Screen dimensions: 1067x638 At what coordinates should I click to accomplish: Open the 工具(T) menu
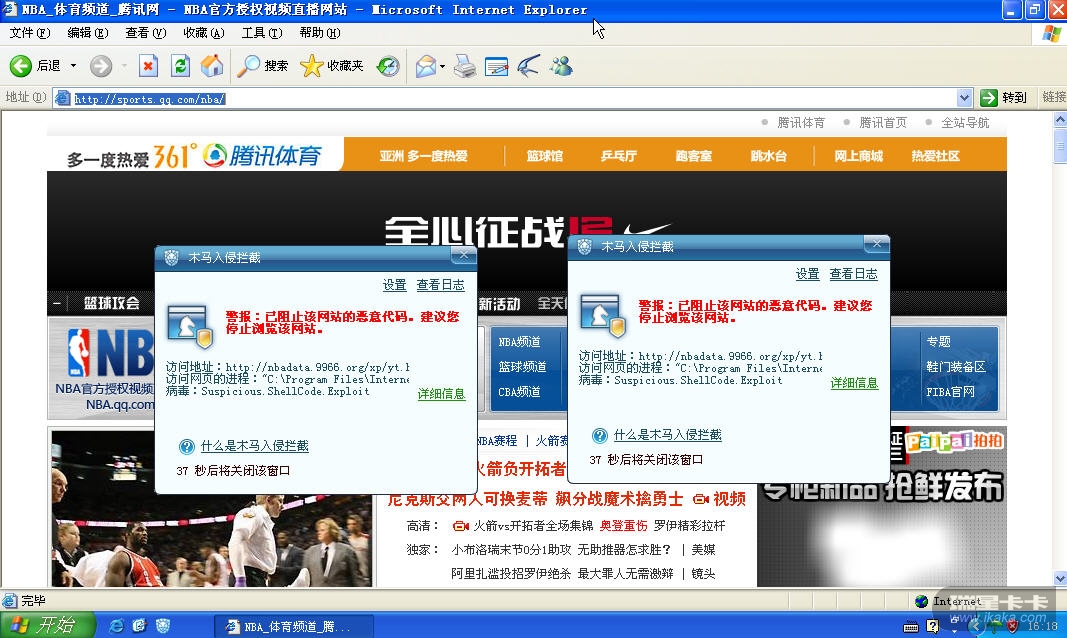coord(262,33)
